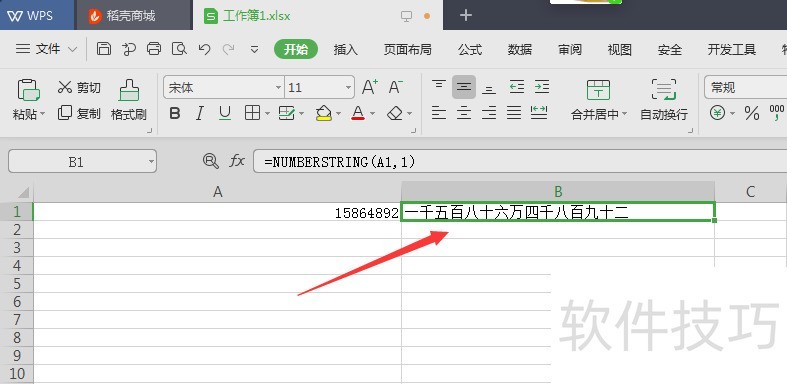Screen dimensions: 787x384
Task: Click the zoom magnifier beside fx
Action: tap(211, 161)
